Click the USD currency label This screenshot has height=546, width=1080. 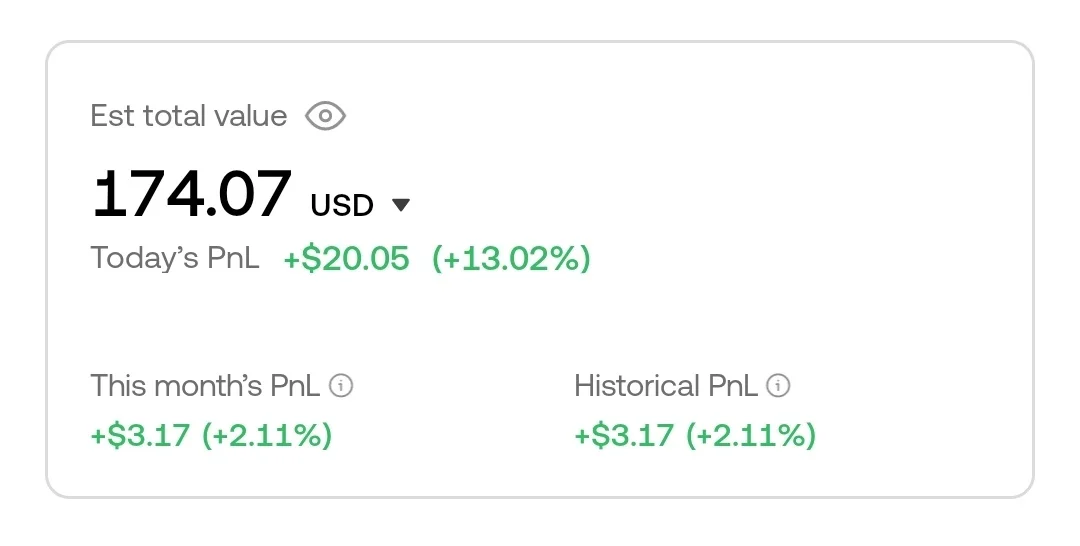click(x=342, y=205)
